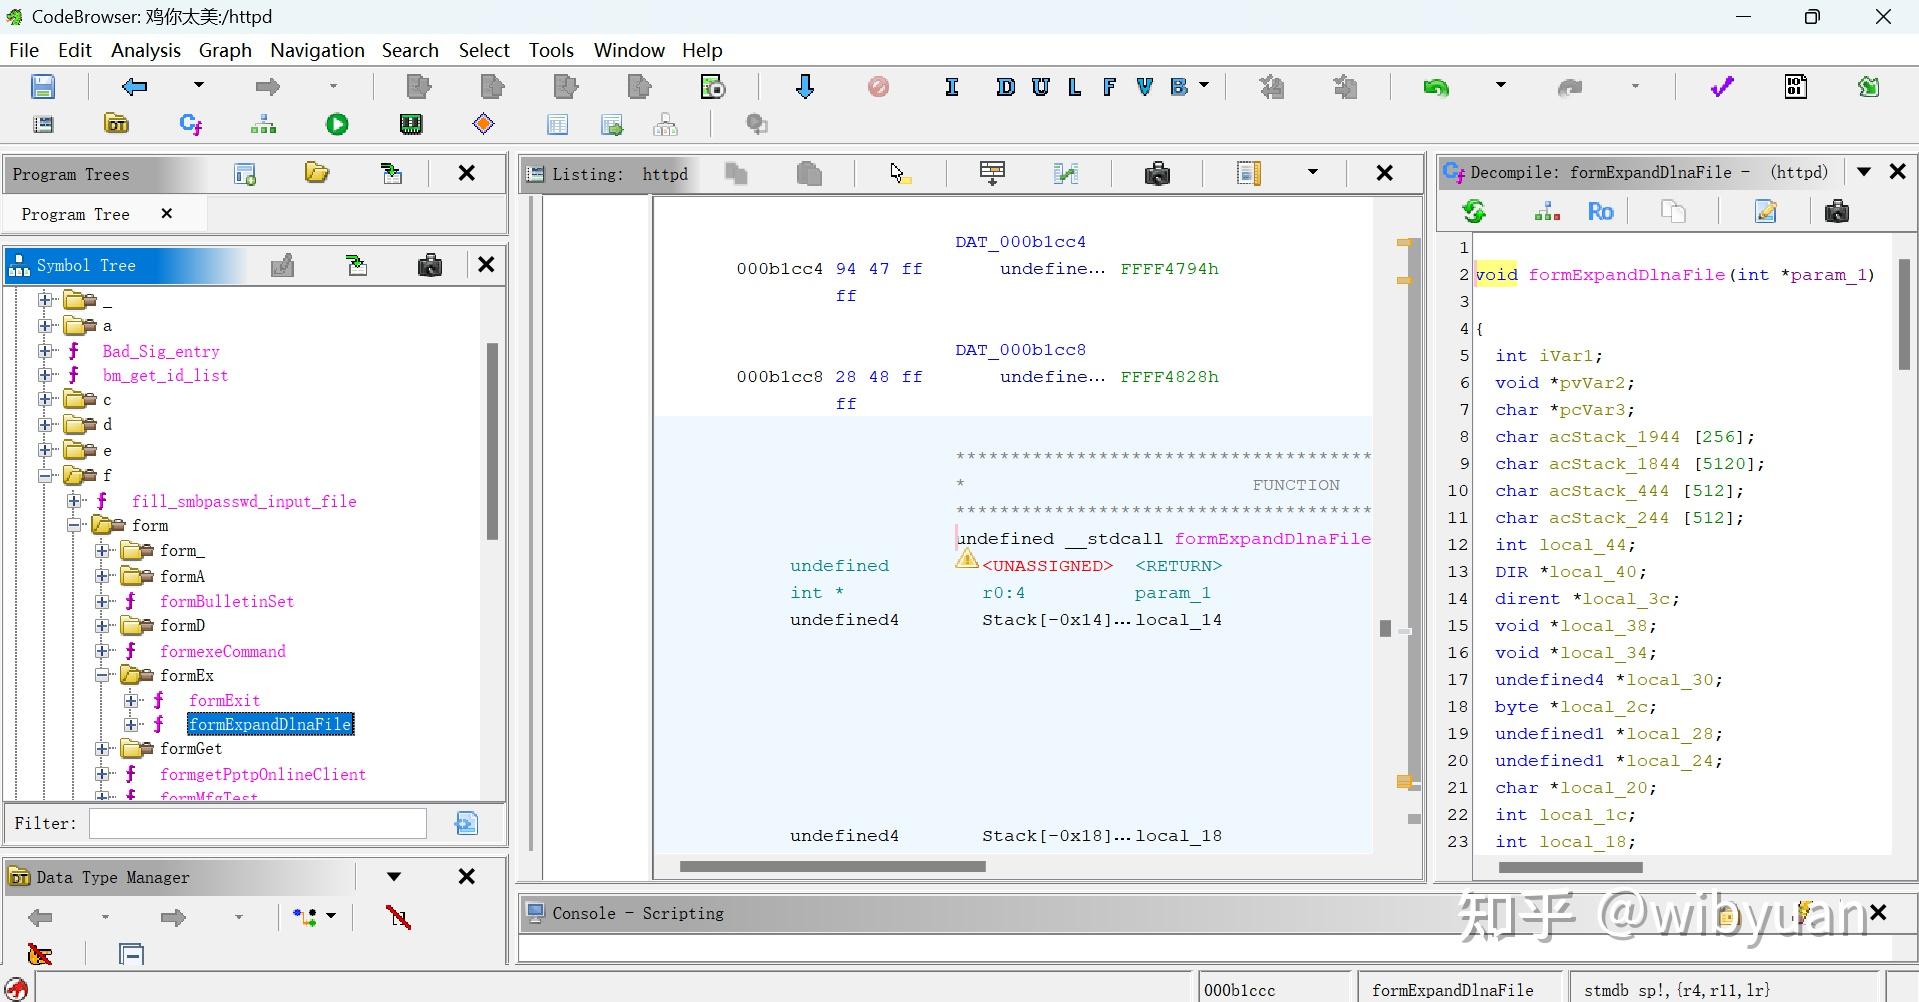The width and height of the screenshot is (1919, 1002).
Task: Click the Symbol Tree Filter input field
Action: (x=258, y=823)
